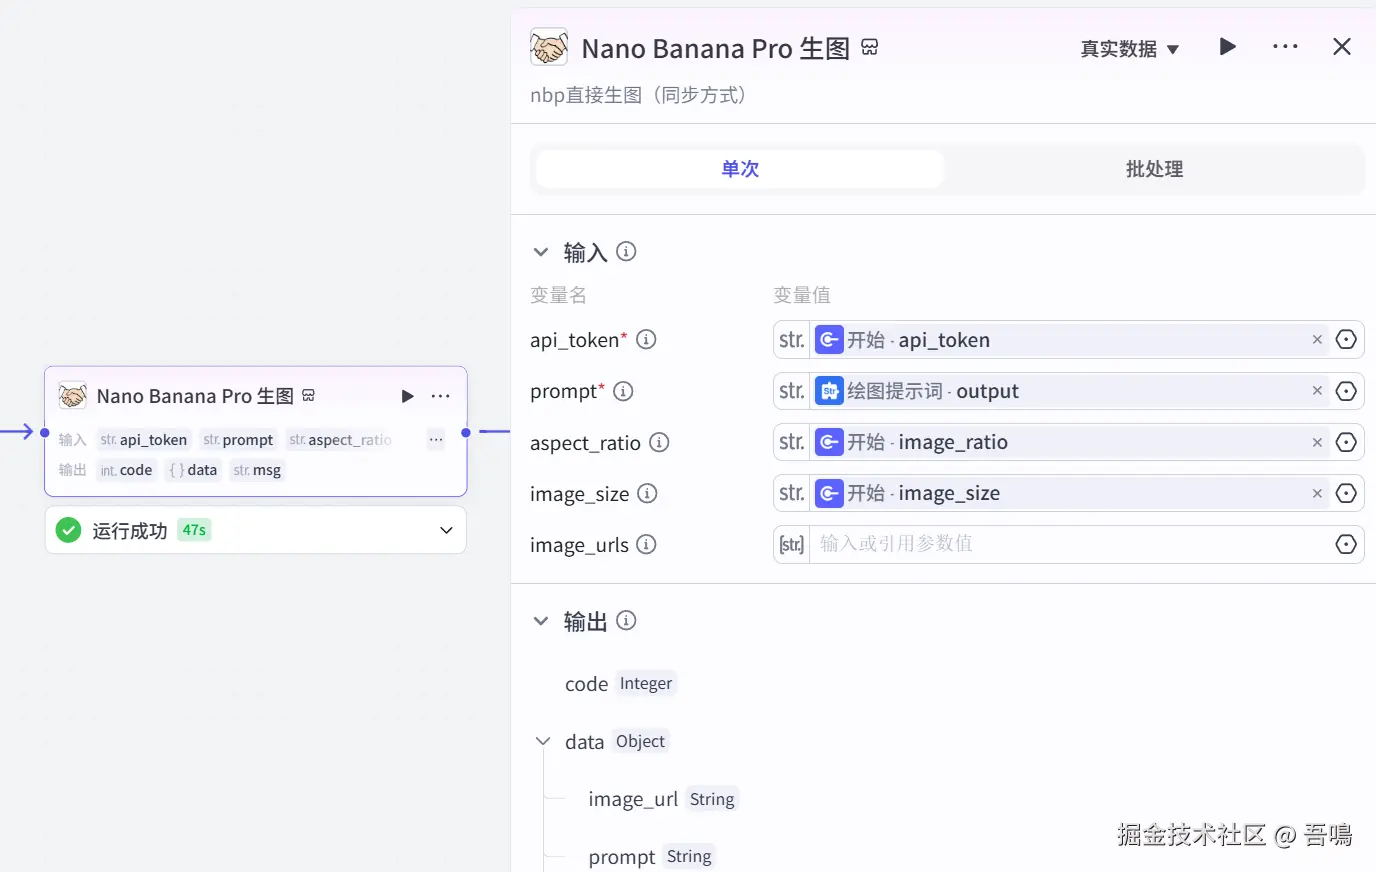Click the int. code output tag on canvas node
This screenshot has width=1376, height=872.
(x=126, y=470)
